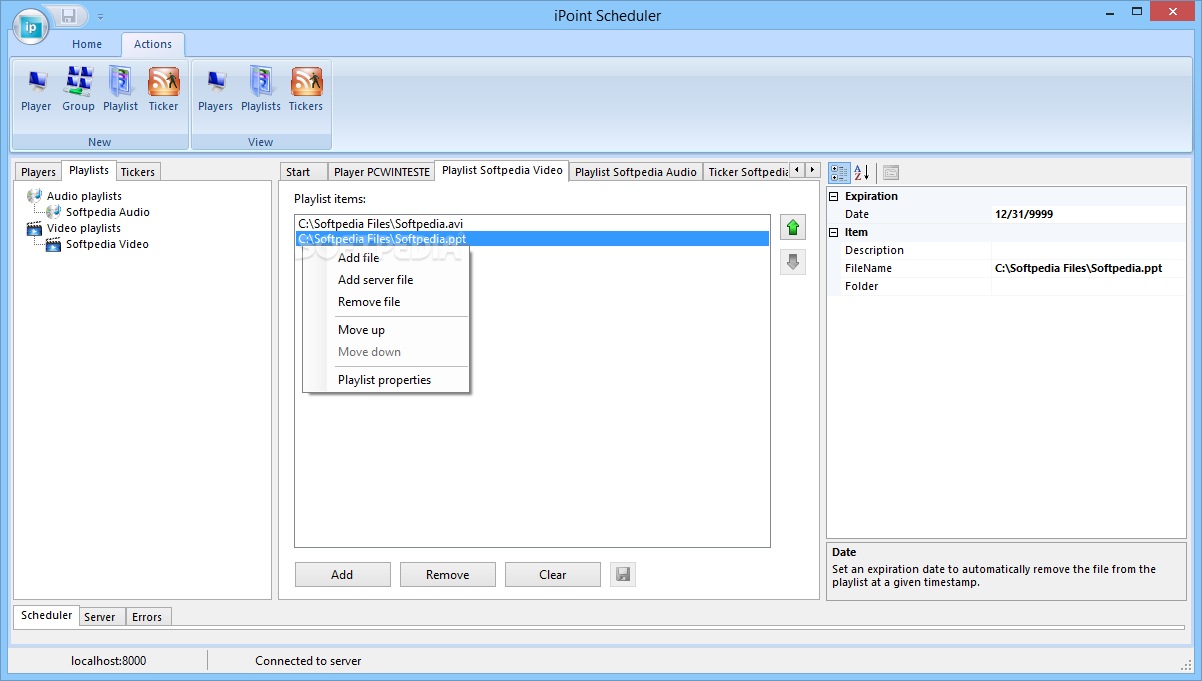Viewport: 1202px width, 681px height.
Task: Select Softpedia Video playlist in tree
Action: (107, 244)
